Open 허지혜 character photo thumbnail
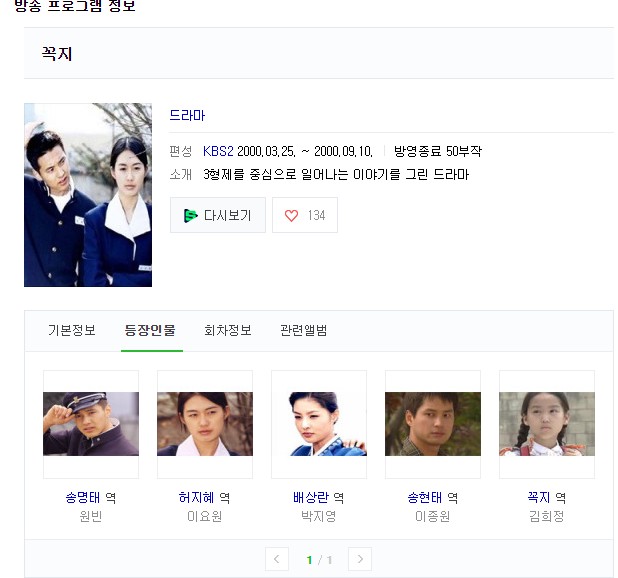 [x=205, y=424]
